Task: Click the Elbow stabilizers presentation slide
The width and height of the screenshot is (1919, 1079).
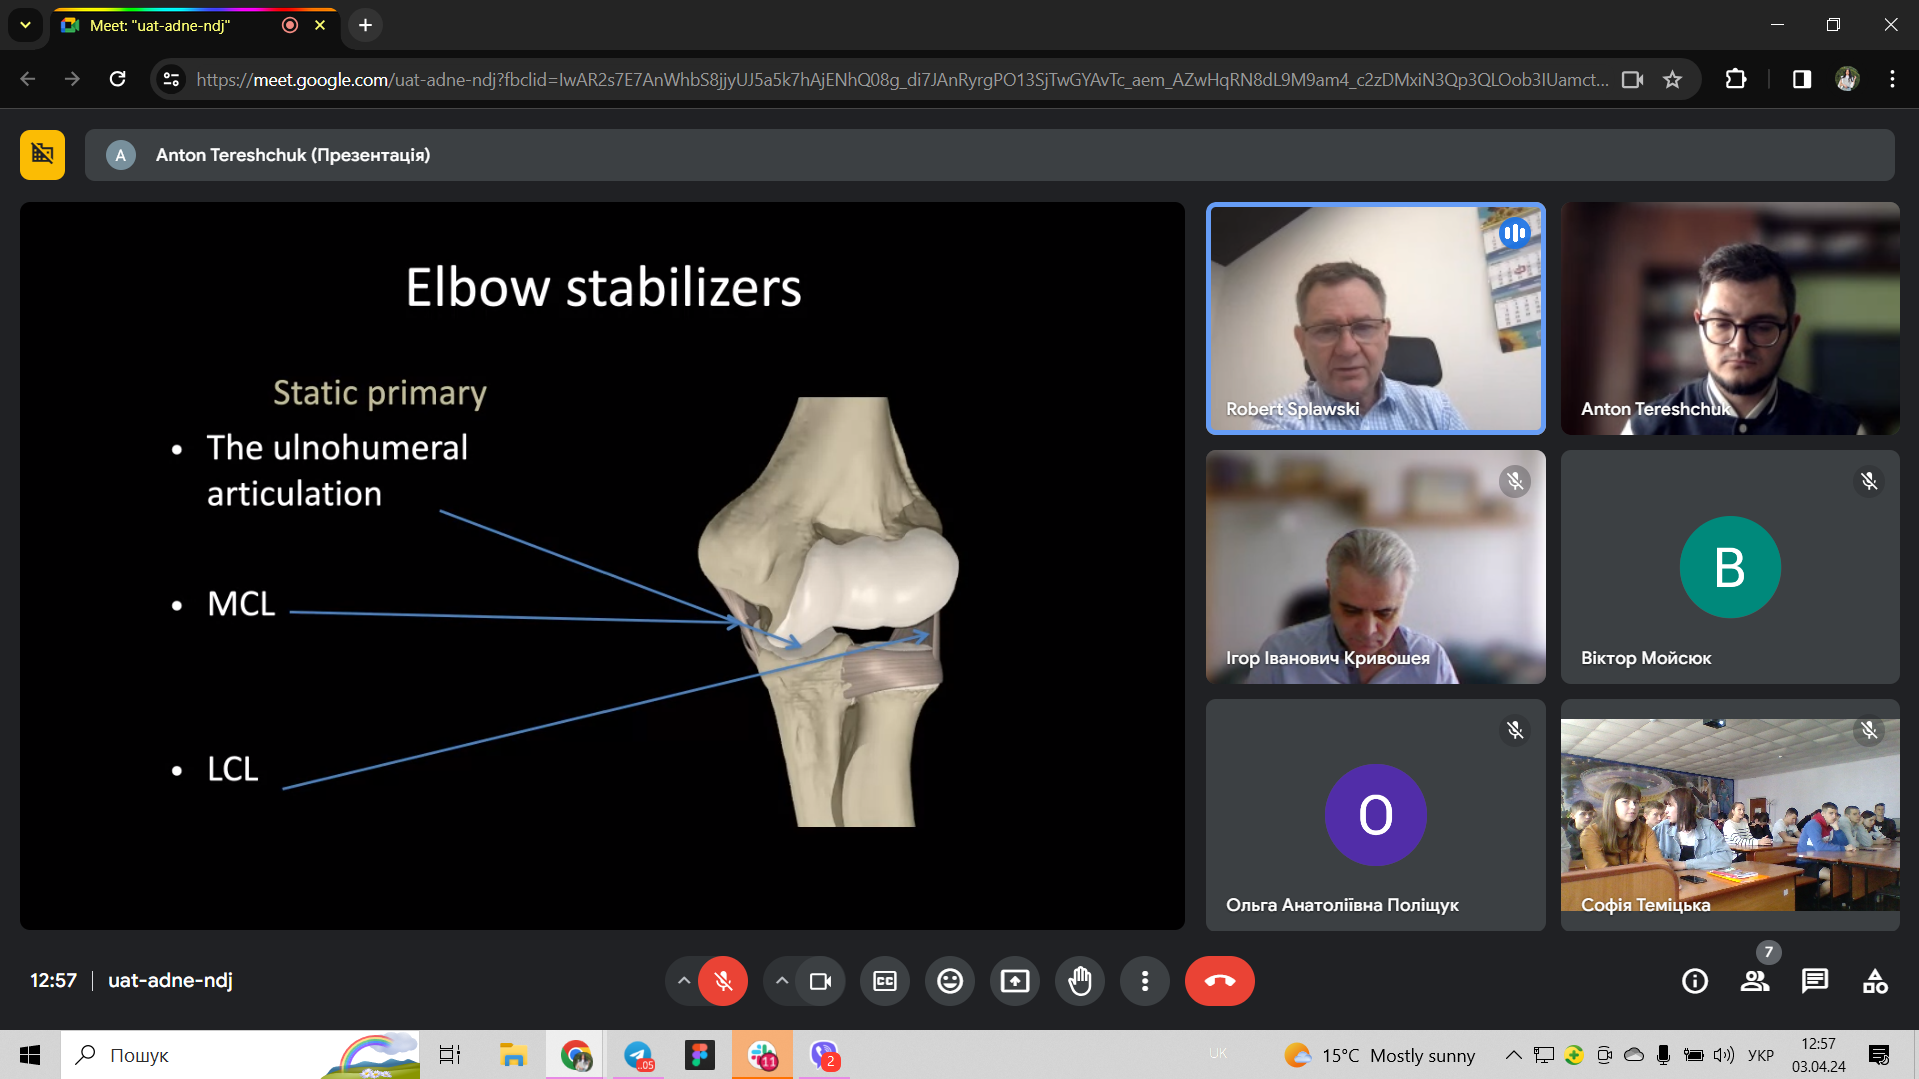Action: (x=602, y=566)
